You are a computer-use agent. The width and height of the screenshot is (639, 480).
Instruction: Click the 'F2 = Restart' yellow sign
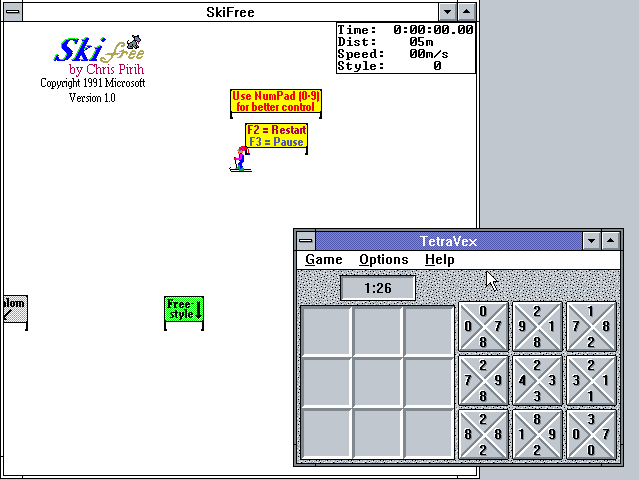(276, 139)
